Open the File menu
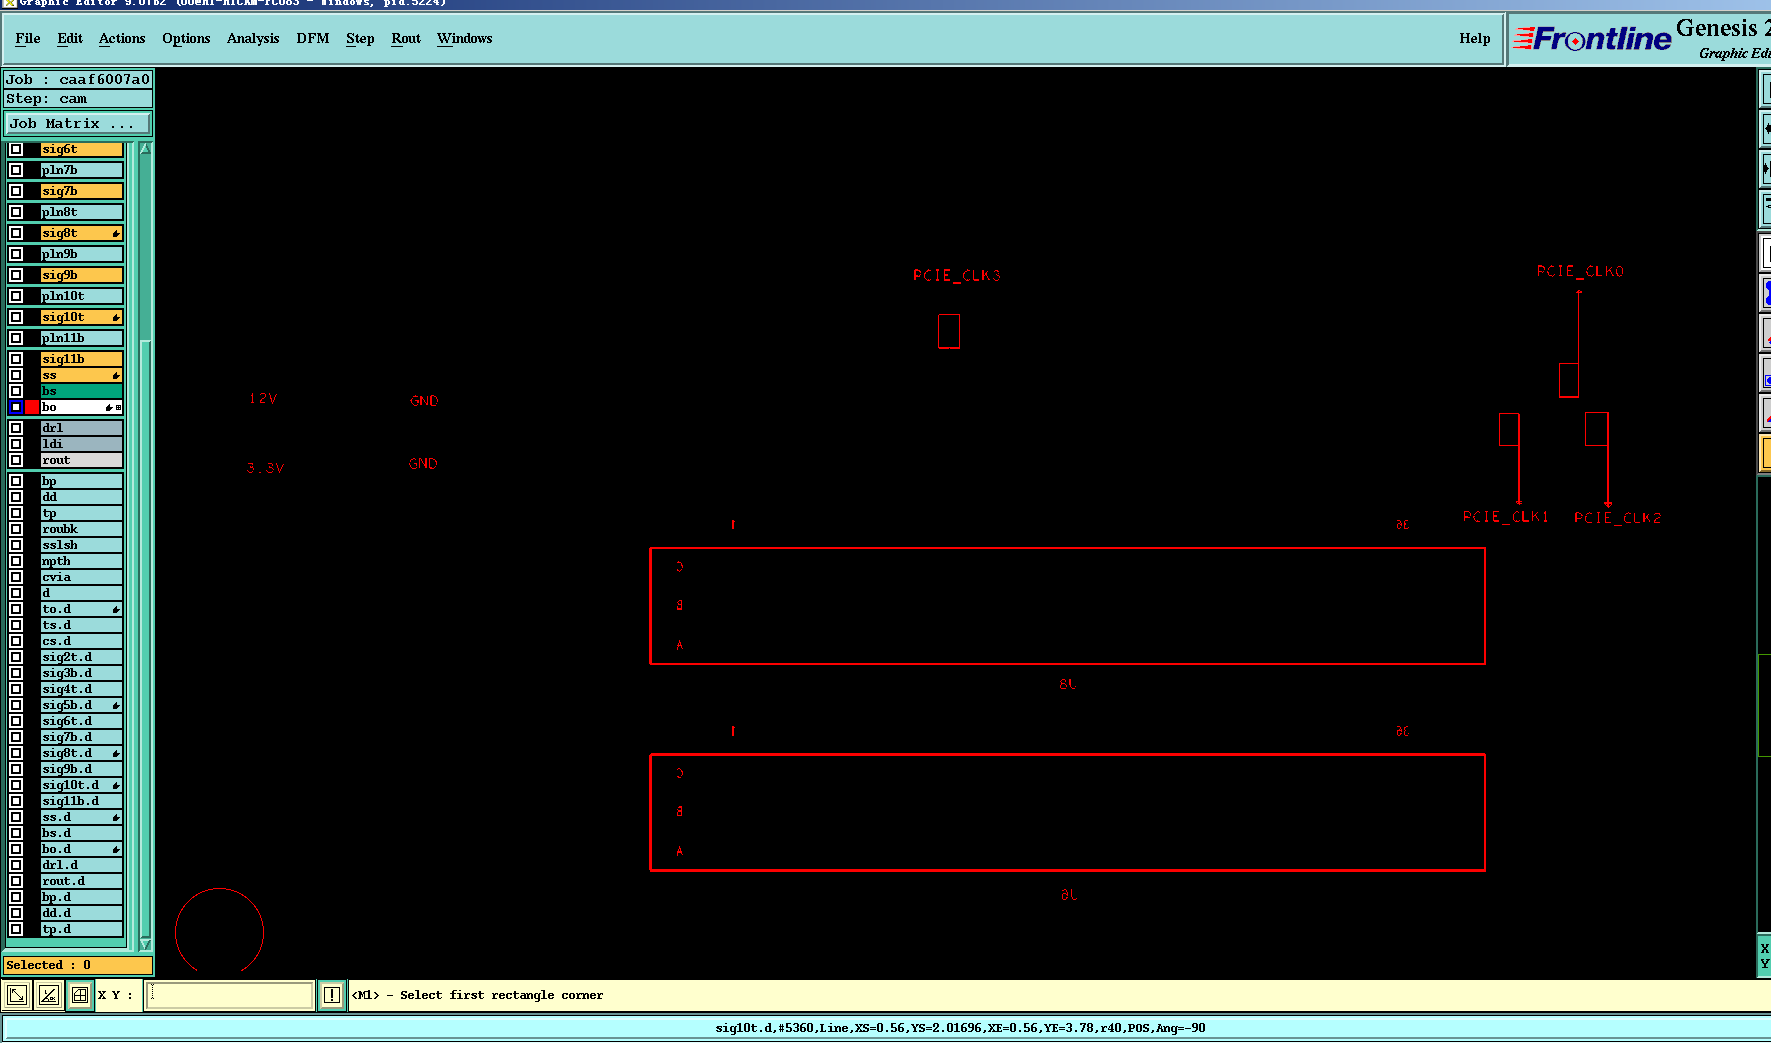The width and height of the screenshot is (1771, 1043). (x=28, y=39)
